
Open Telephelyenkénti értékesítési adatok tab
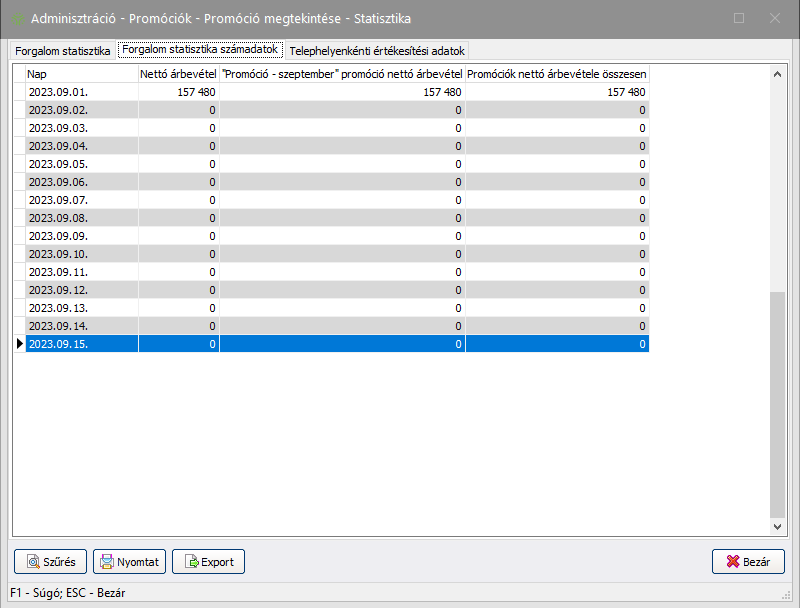click(x=377, y=50)
